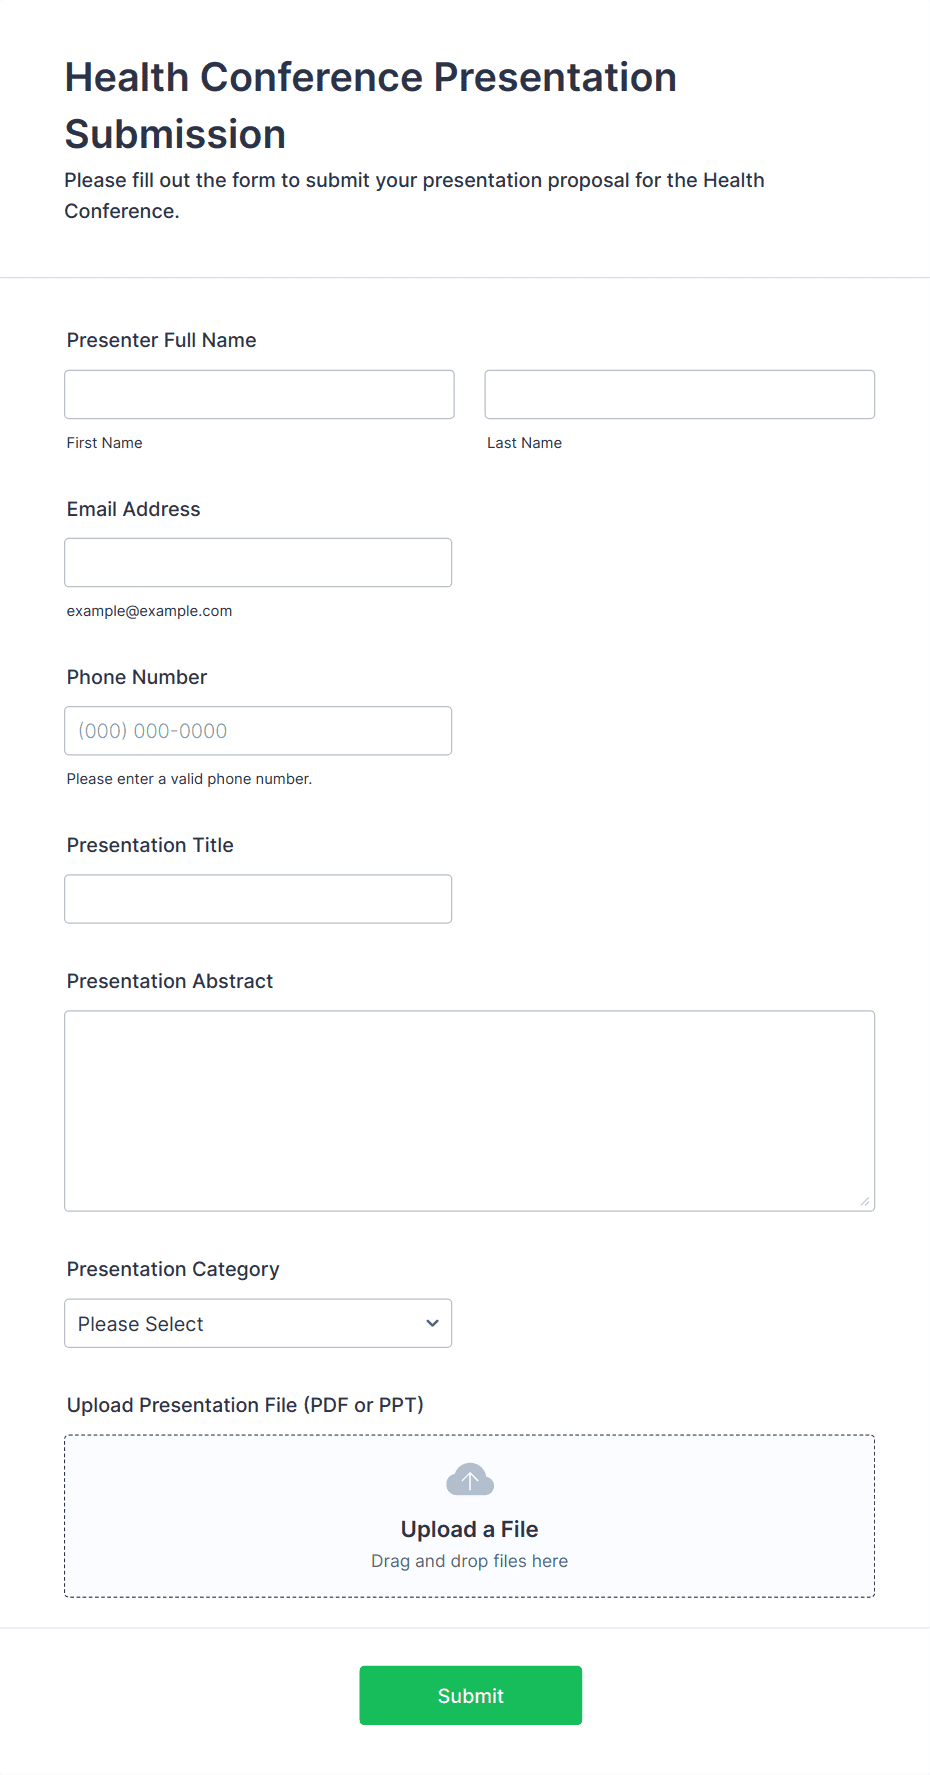Click the Presentation Category label

[173, 1269]
